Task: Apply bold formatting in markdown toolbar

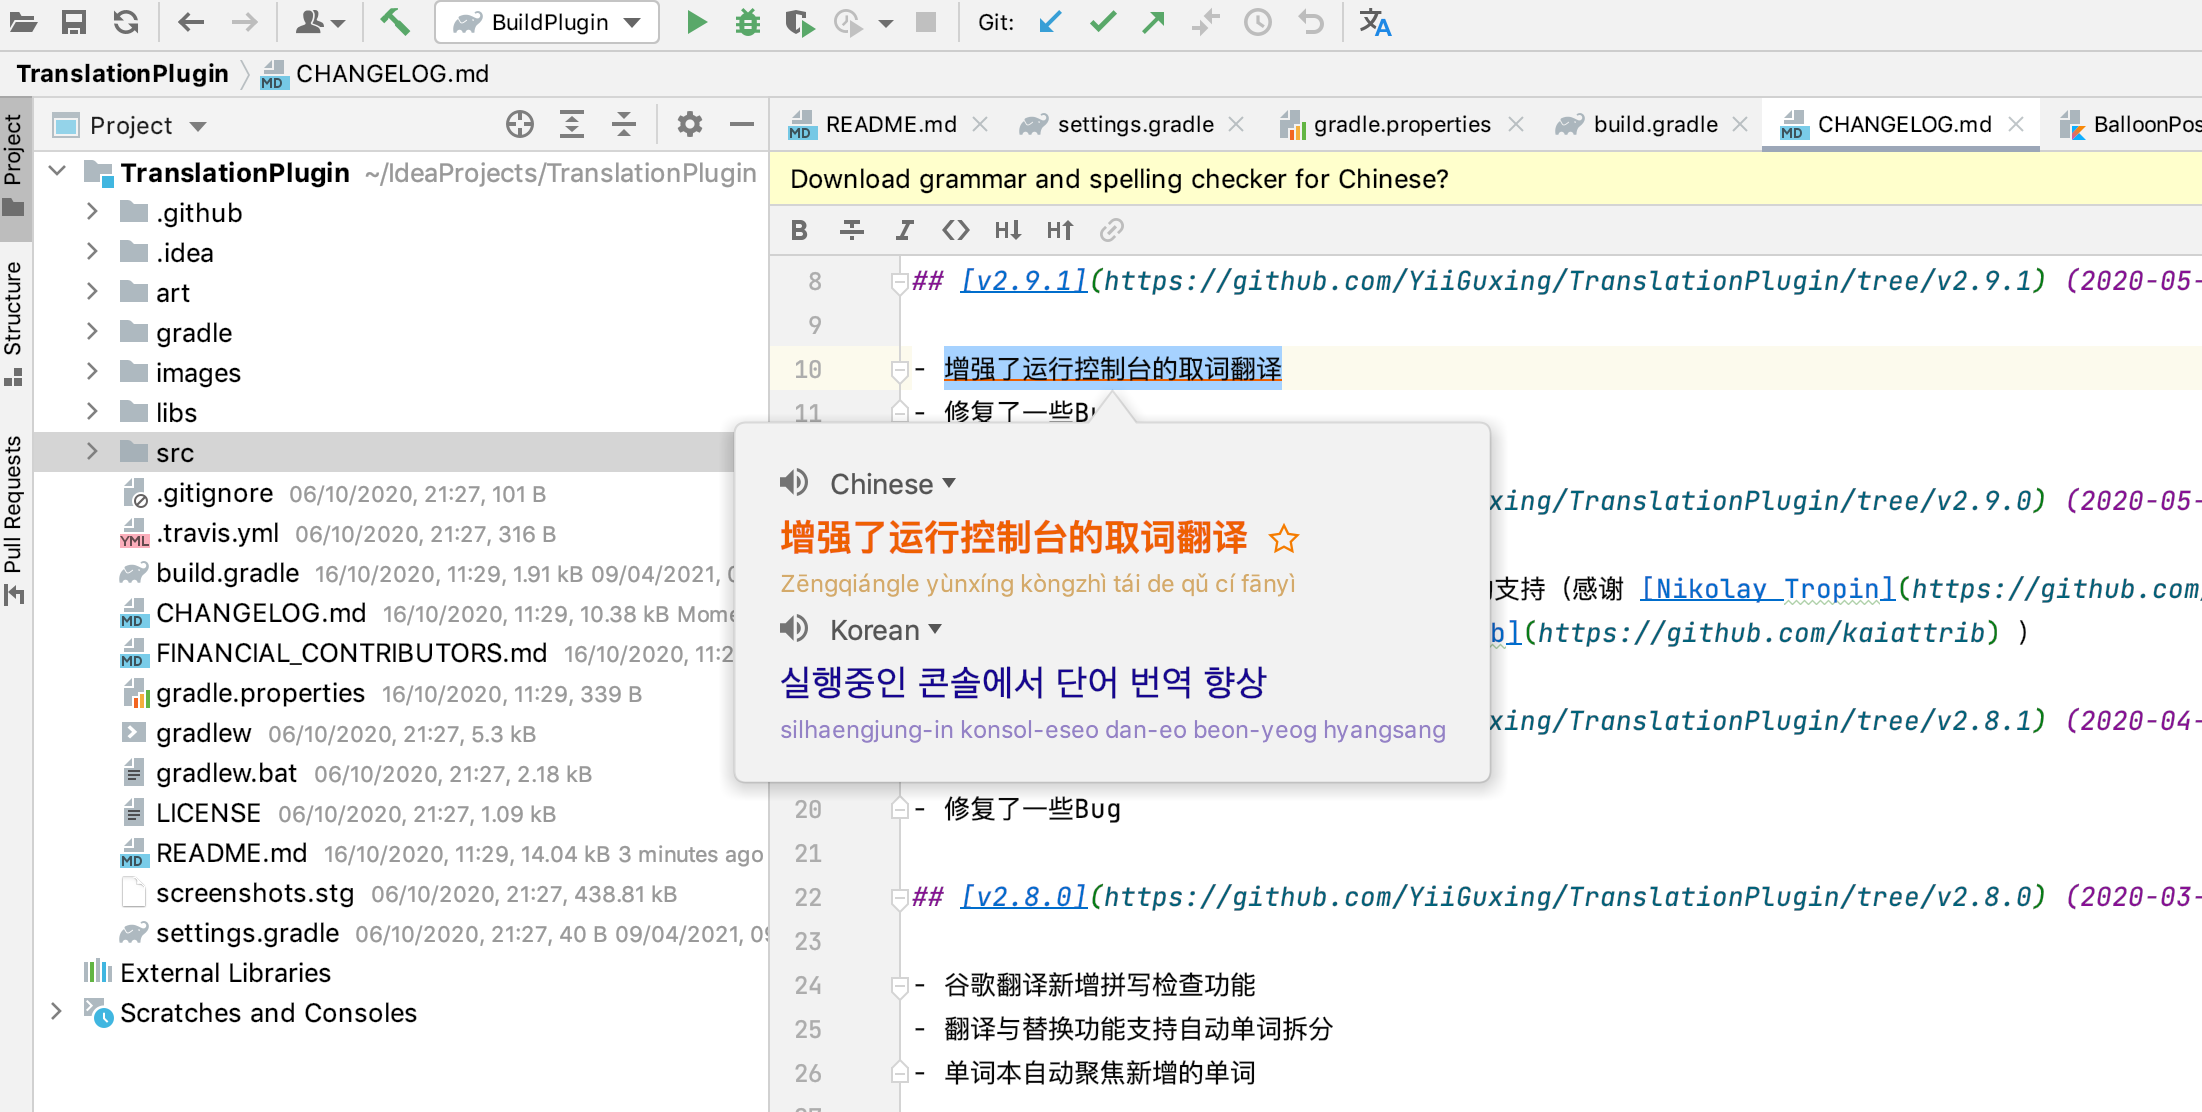Action: click(x=799, y=230)
